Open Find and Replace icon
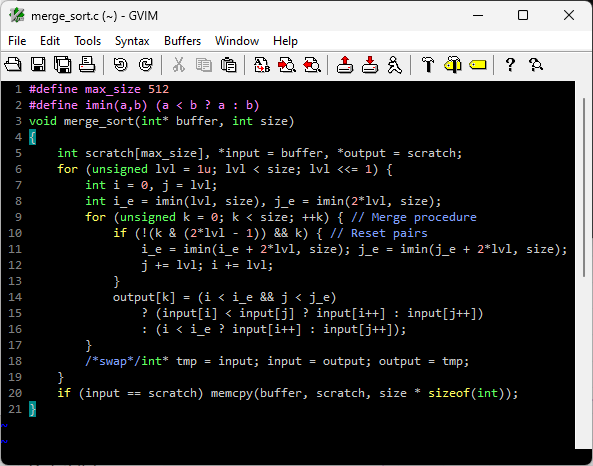Image resolution: width=593 pixels, height=466 pixels. point(262,64)
